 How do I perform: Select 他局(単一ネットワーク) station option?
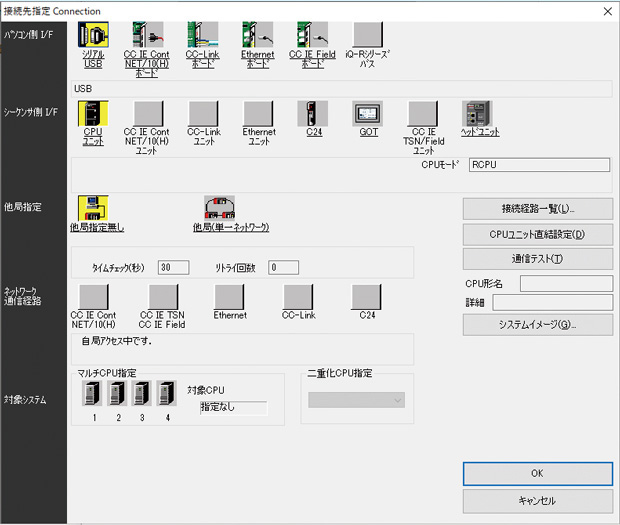click(x=220, y=208)
